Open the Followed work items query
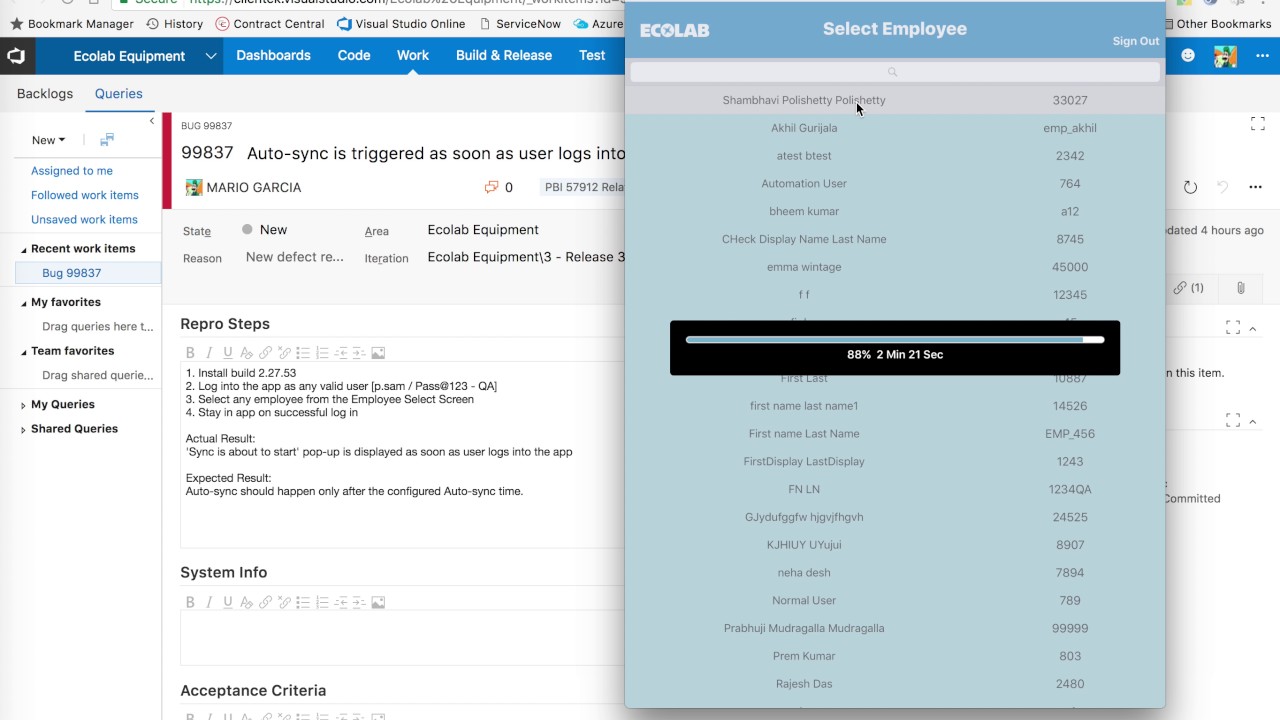 85,195
